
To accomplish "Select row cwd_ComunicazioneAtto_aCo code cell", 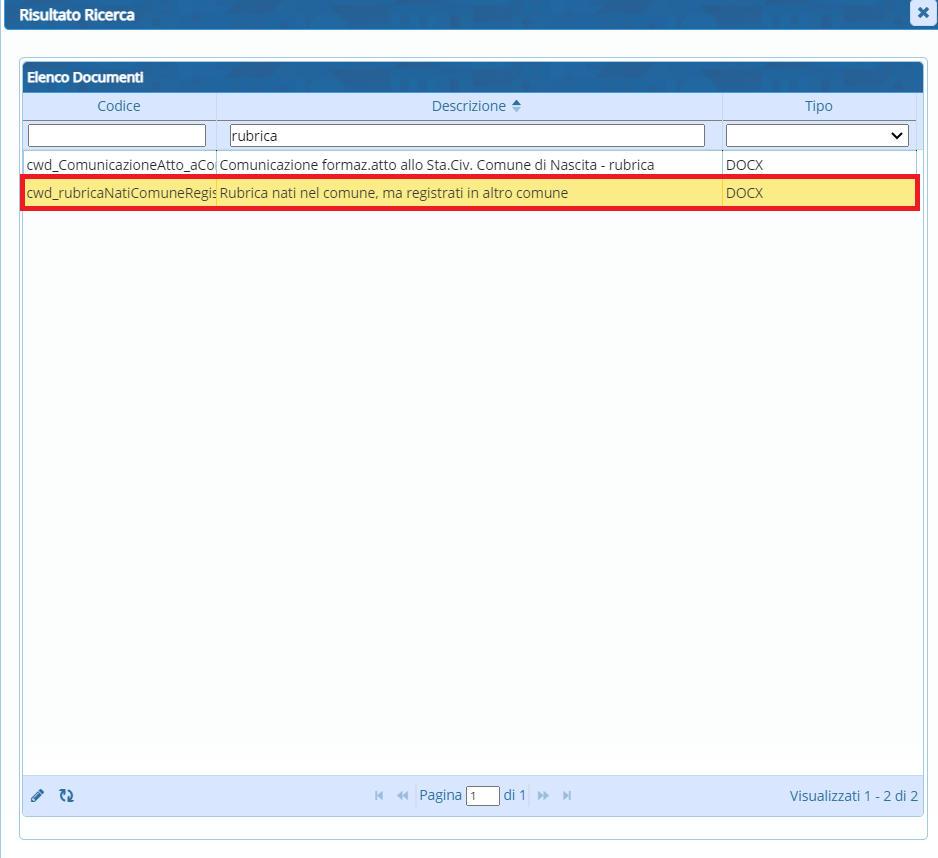I will 120,165.
